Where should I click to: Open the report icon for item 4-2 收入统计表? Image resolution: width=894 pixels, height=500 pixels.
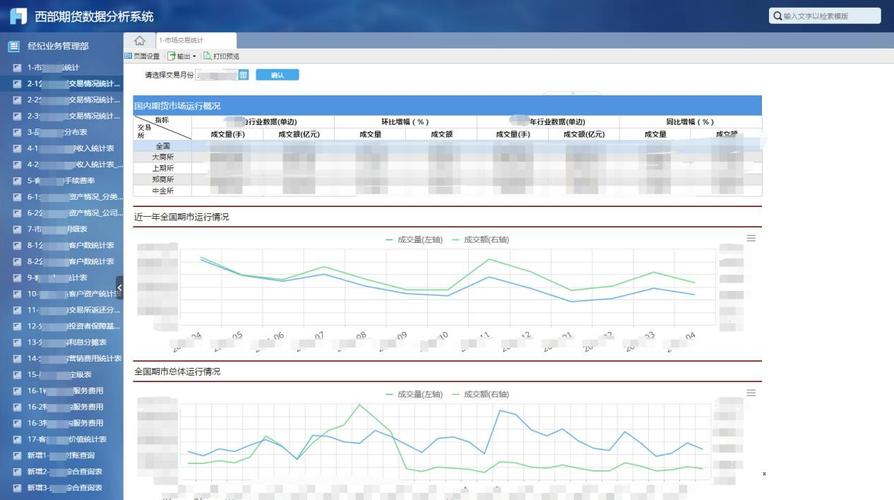click(x=17, y=164)
